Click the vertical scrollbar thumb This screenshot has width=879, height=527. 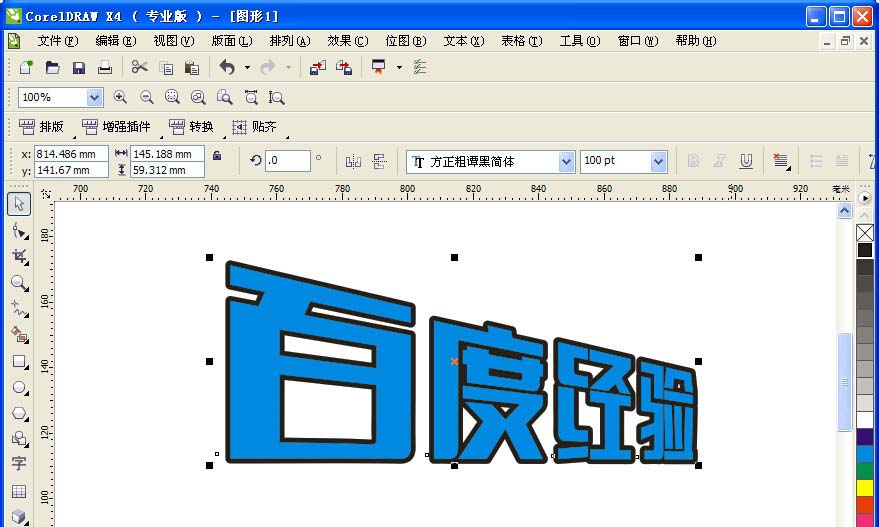coord(844,382)
